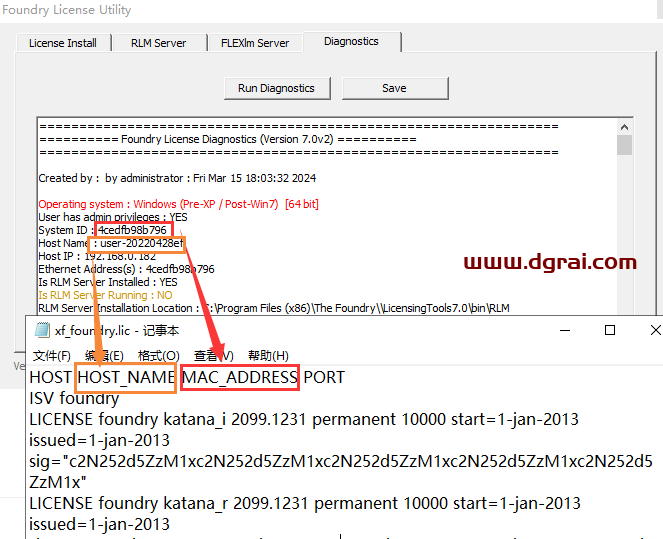Close the xf_foundry.lic Notepad window
The height and width of the screenshot is (539, 663).
[x=655, y=330]
